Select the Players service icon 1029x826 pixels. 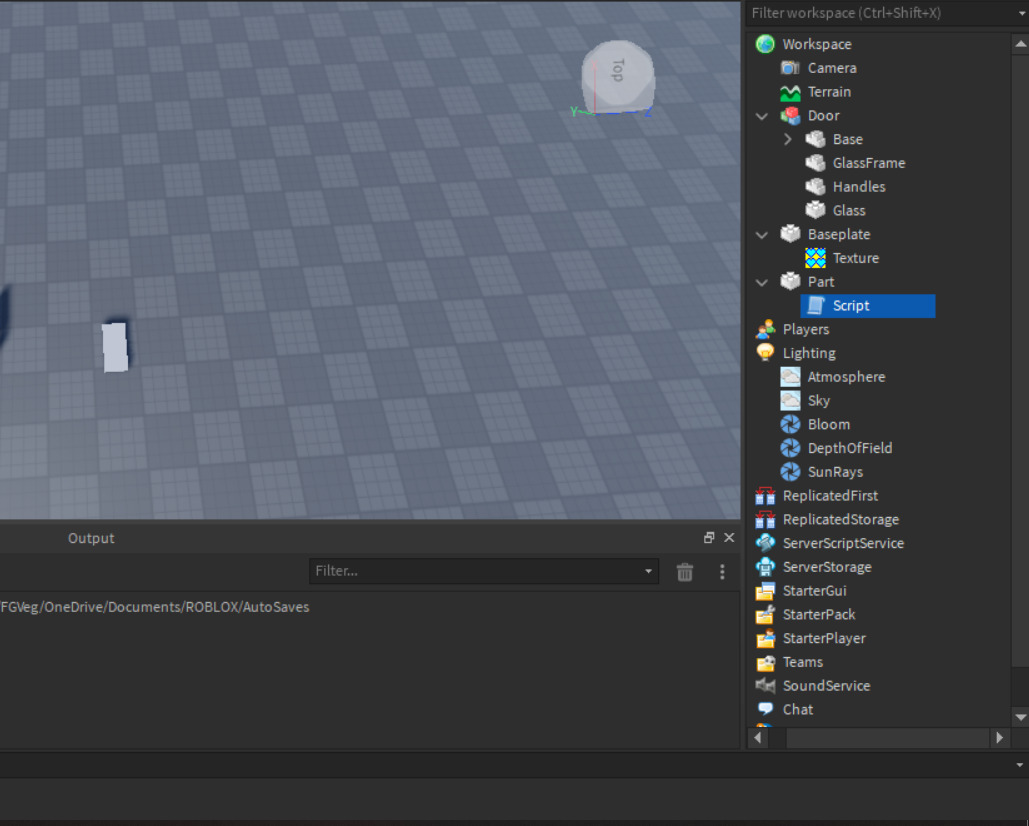(764, 329)
